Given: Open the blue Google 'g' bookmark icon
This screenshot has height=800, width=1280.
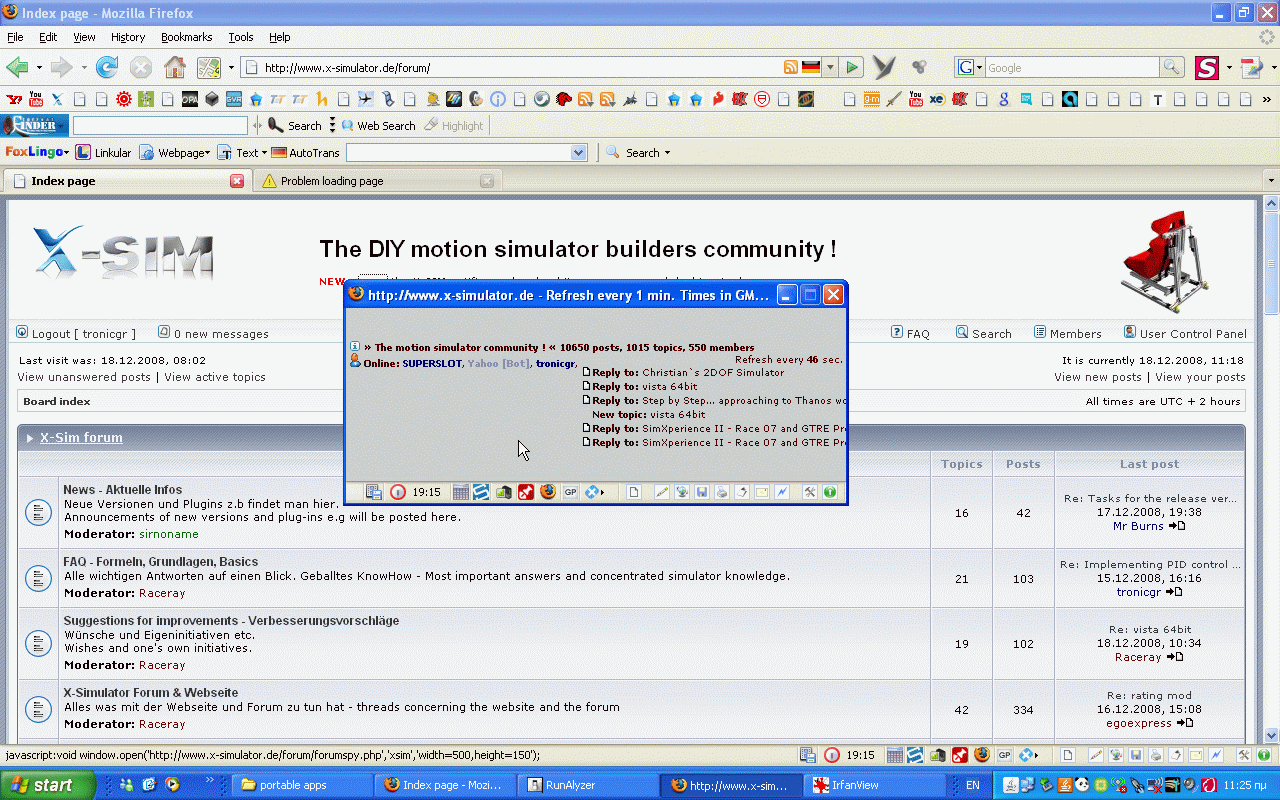Looking at the screenshot, I should pyautogui.click(x=1003, y=99).
